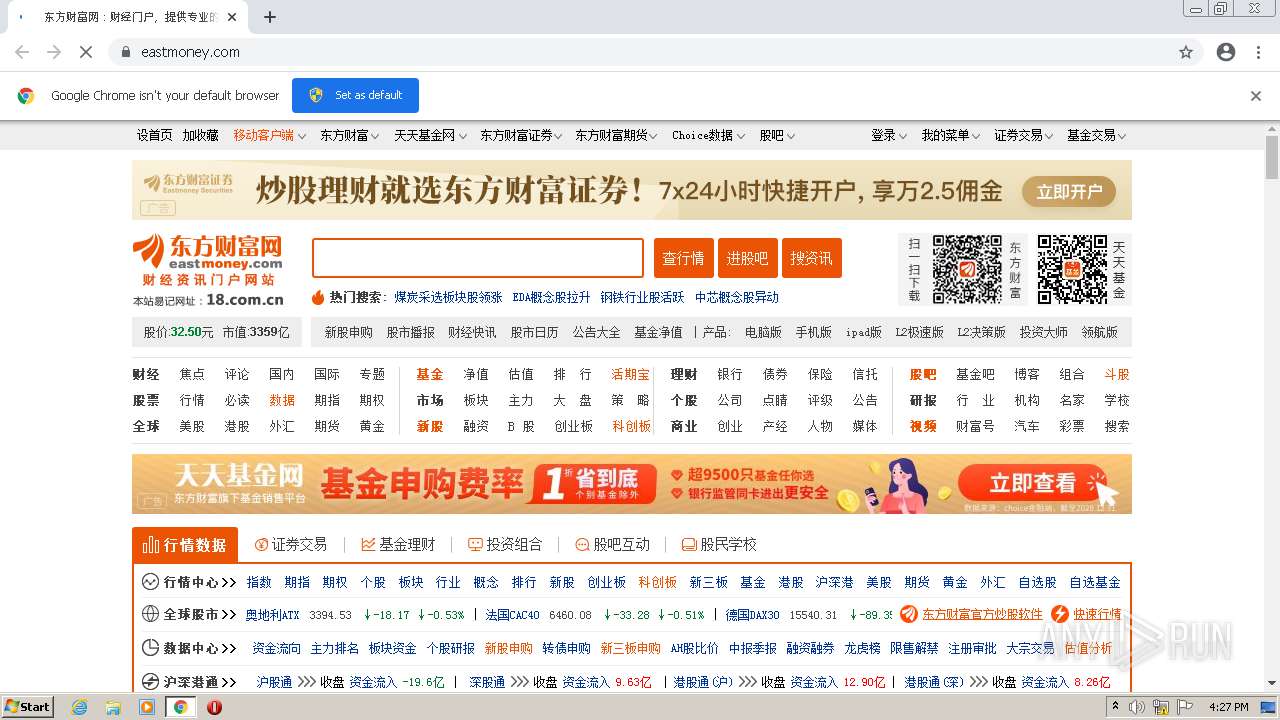Open the media player taskbar icon
Screen dimensions: 1280x720
(147, 707)
